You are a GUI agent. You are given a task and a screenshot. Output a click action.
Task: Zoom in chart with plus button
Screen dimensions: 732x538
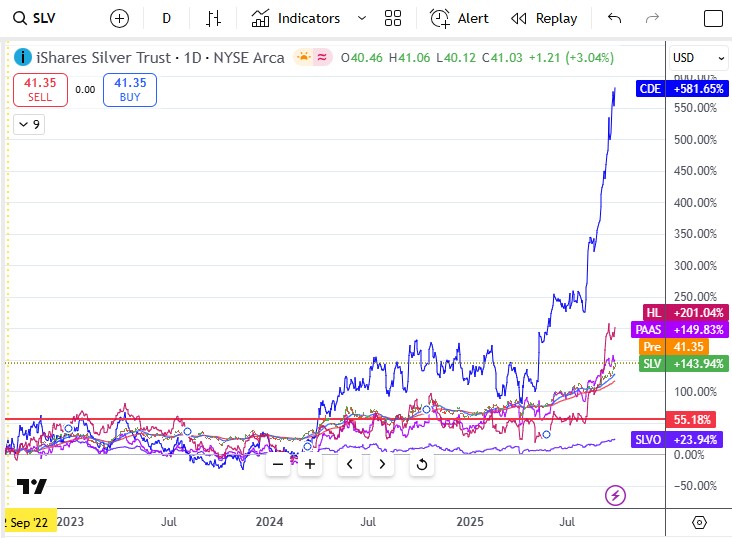click(x=310, y=464)
